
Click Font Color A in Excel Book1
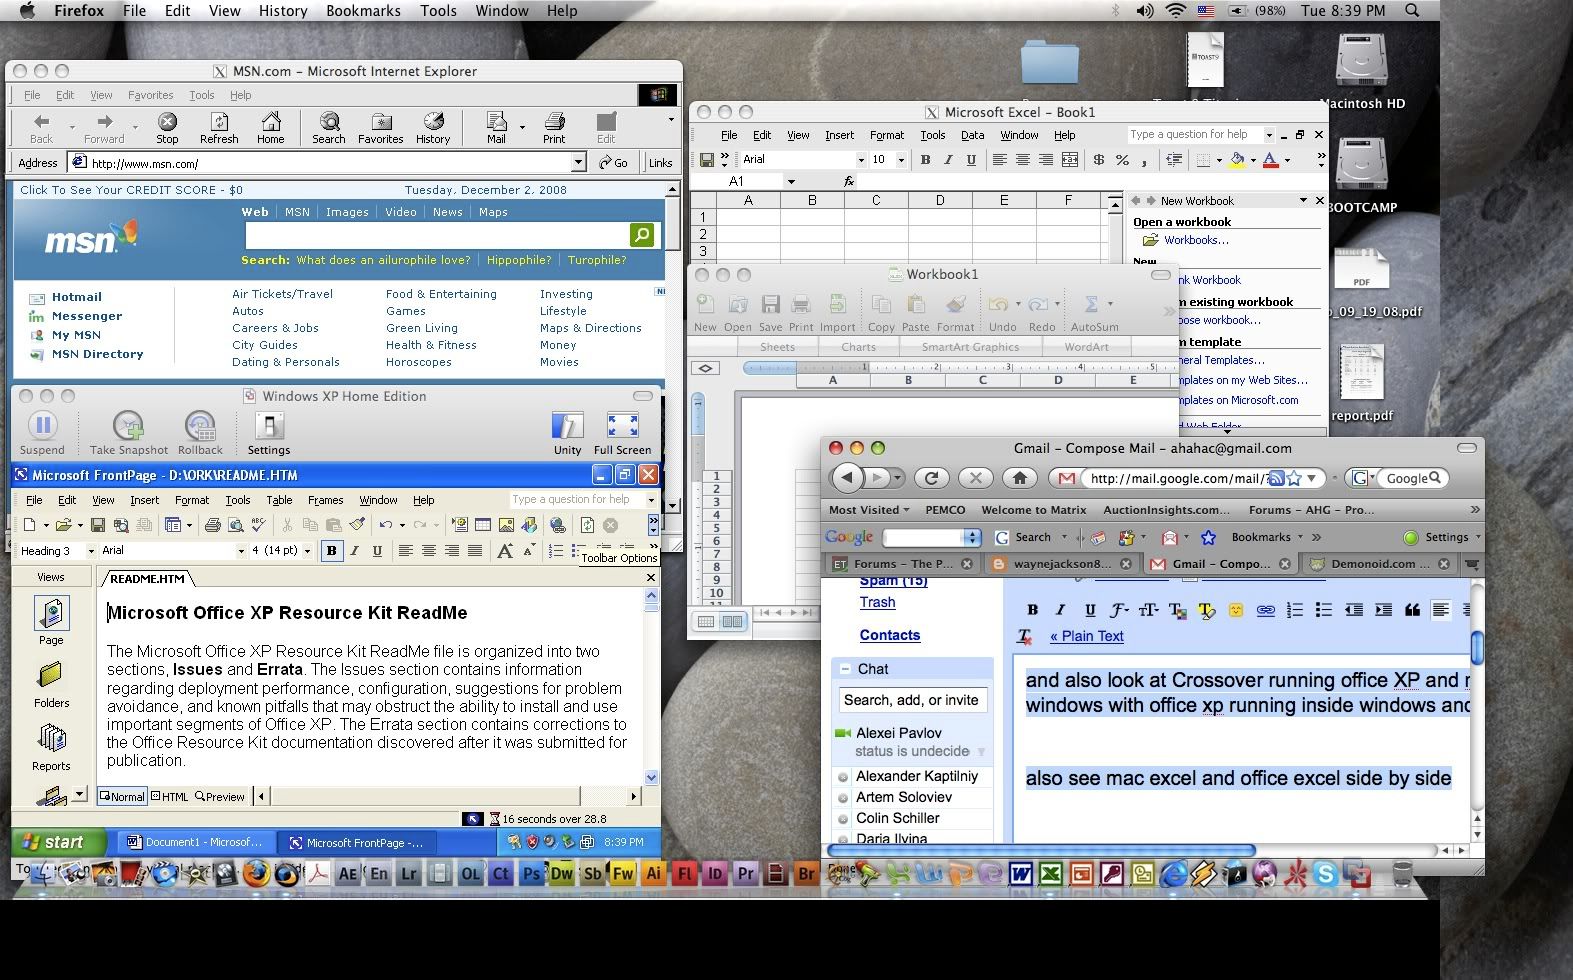pos(1270,160)
